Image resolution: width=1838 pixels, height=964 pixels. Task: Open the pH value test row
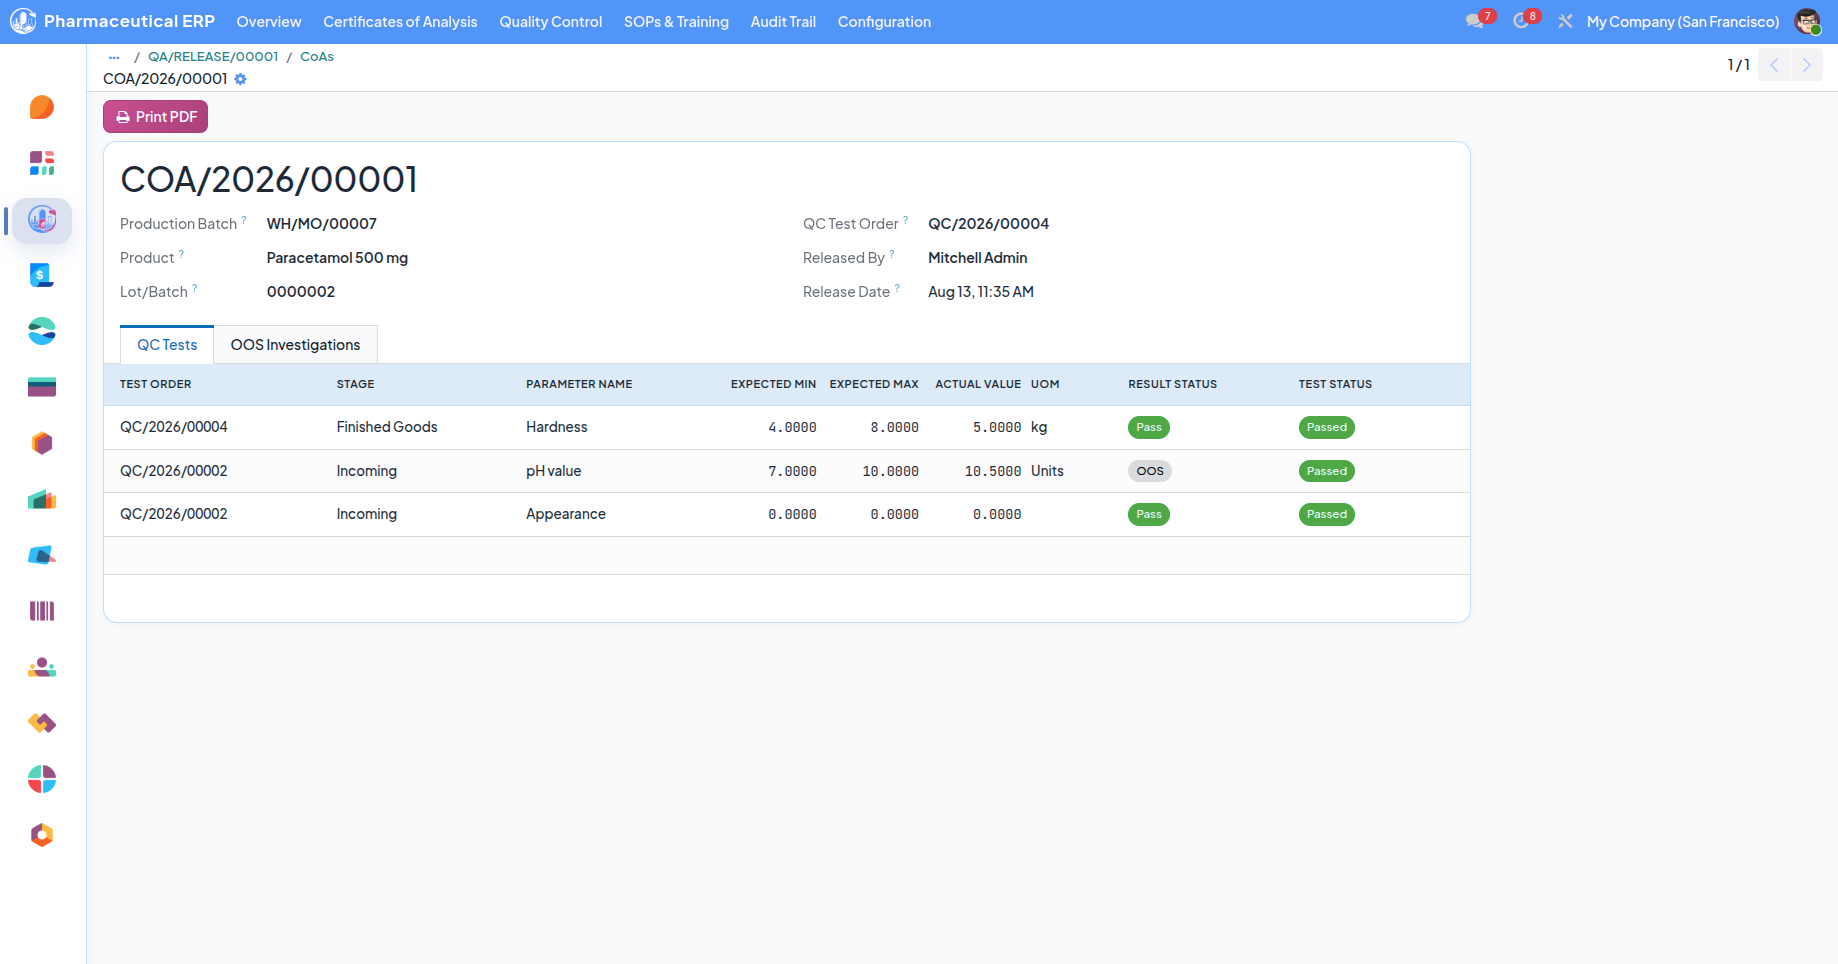[x=786, y=471]
